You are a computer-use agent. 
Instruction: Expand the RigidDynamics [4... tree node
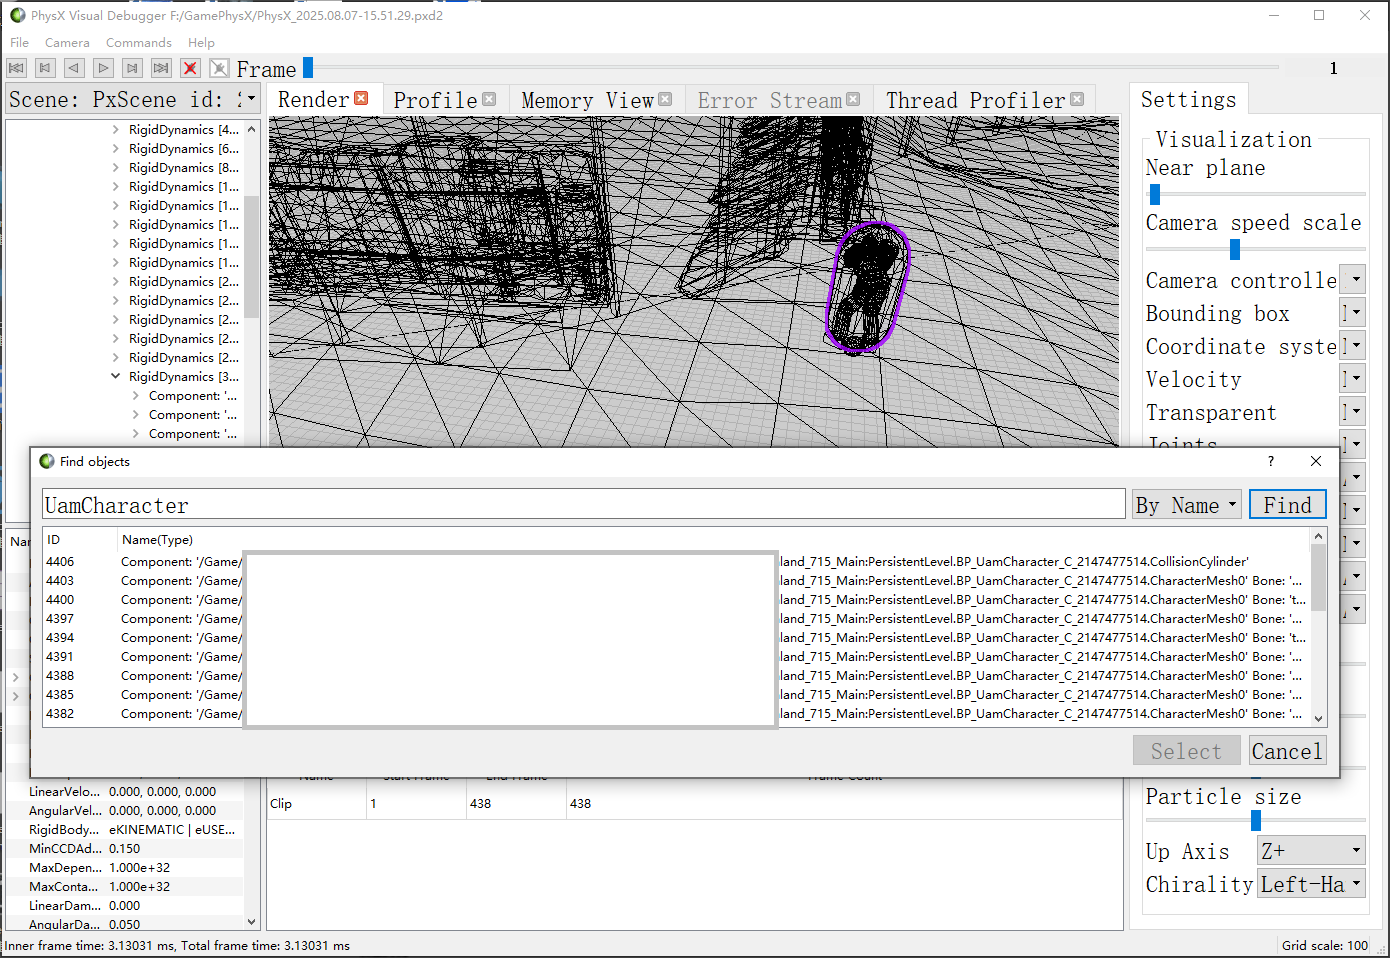point(115,129)
